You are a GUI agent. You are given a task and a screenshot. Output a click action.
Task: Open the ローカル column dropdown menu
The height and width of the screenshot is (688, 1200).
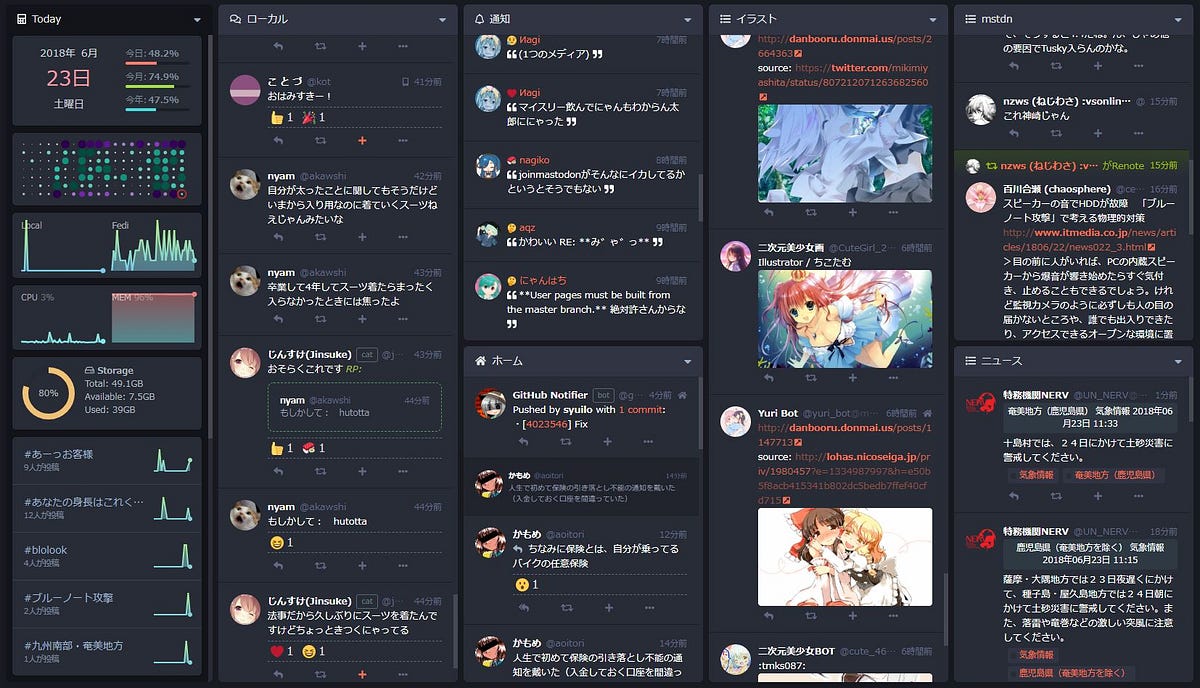pyautogui.click(x=442, y=20)
